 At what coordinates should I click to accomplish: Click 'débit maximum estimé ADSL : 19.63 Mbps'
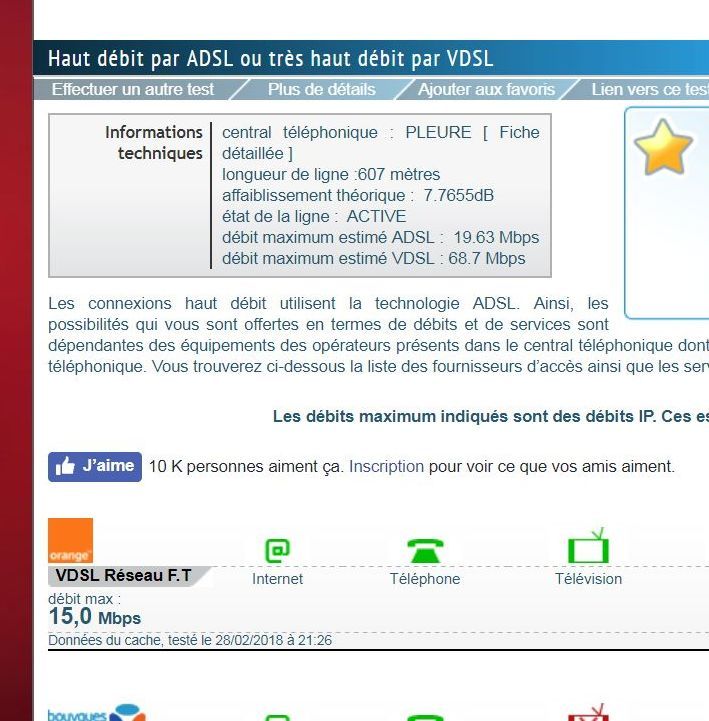[x=381, y=237]
